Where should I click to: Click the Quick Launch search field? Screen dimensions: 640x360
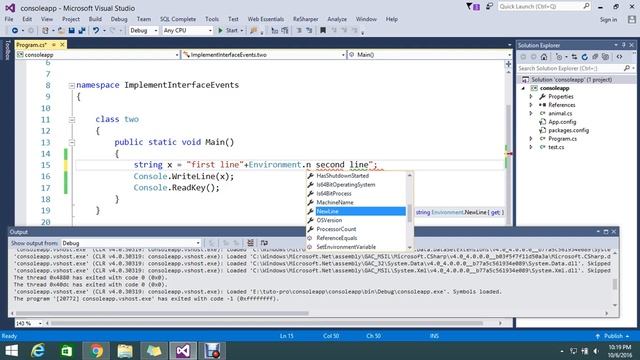(544, 7)
